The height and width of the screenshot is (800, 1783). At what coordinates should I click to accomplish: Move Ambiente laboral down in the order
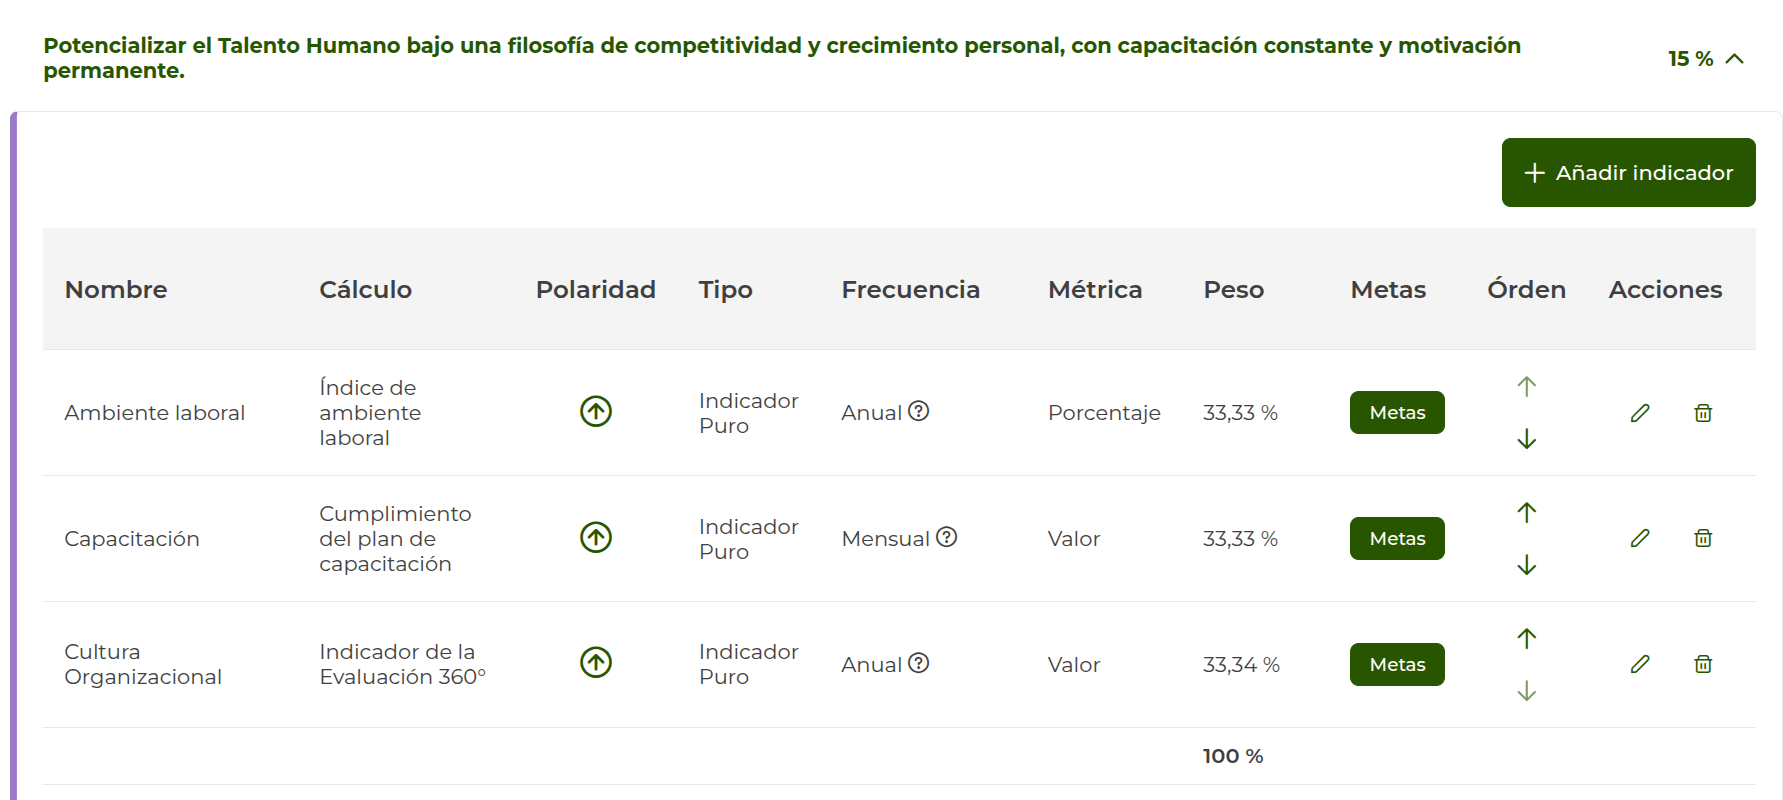pos(1527,438)
